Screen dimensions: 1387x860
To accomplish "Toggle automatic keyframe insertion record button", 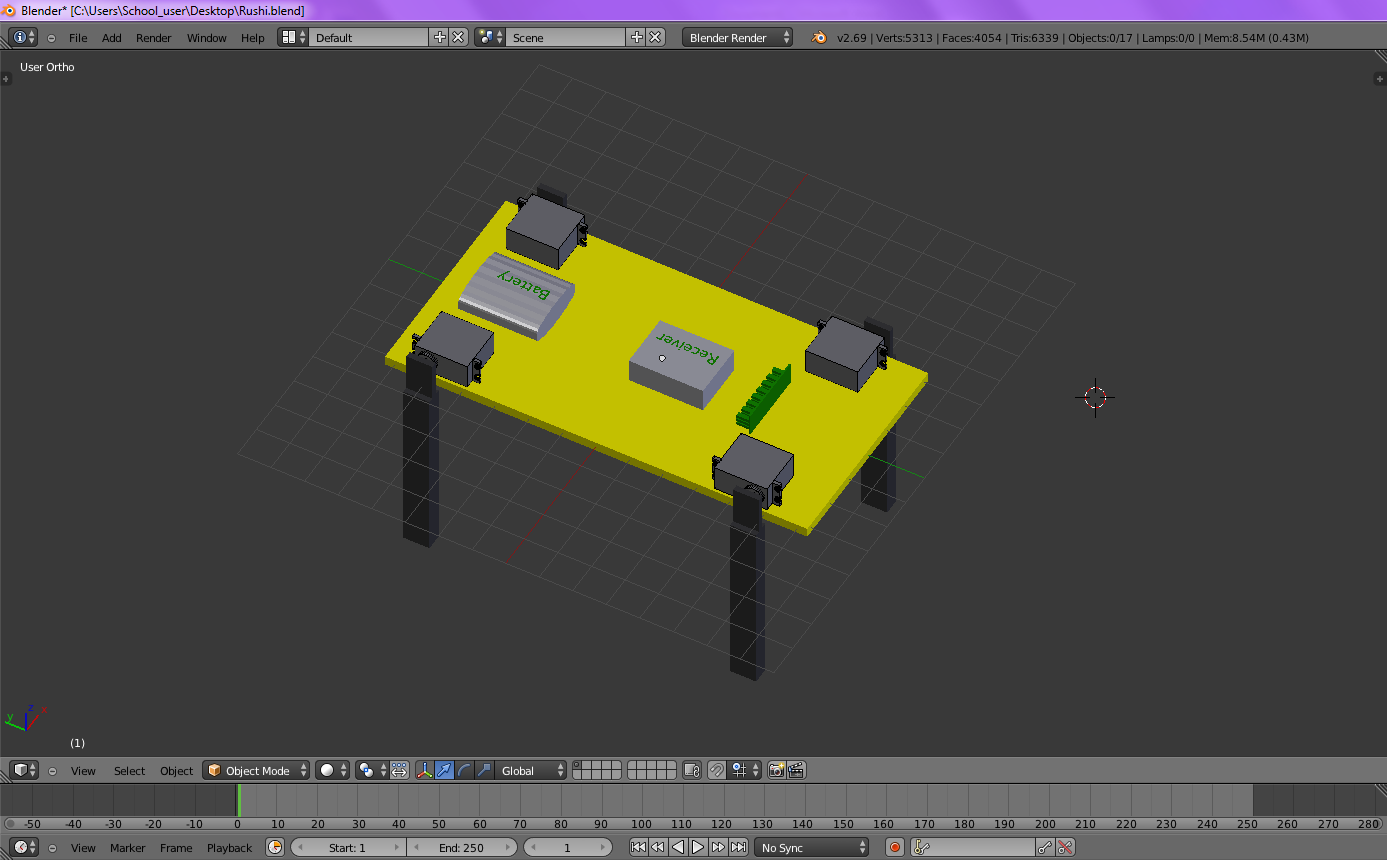I will 895,847.
